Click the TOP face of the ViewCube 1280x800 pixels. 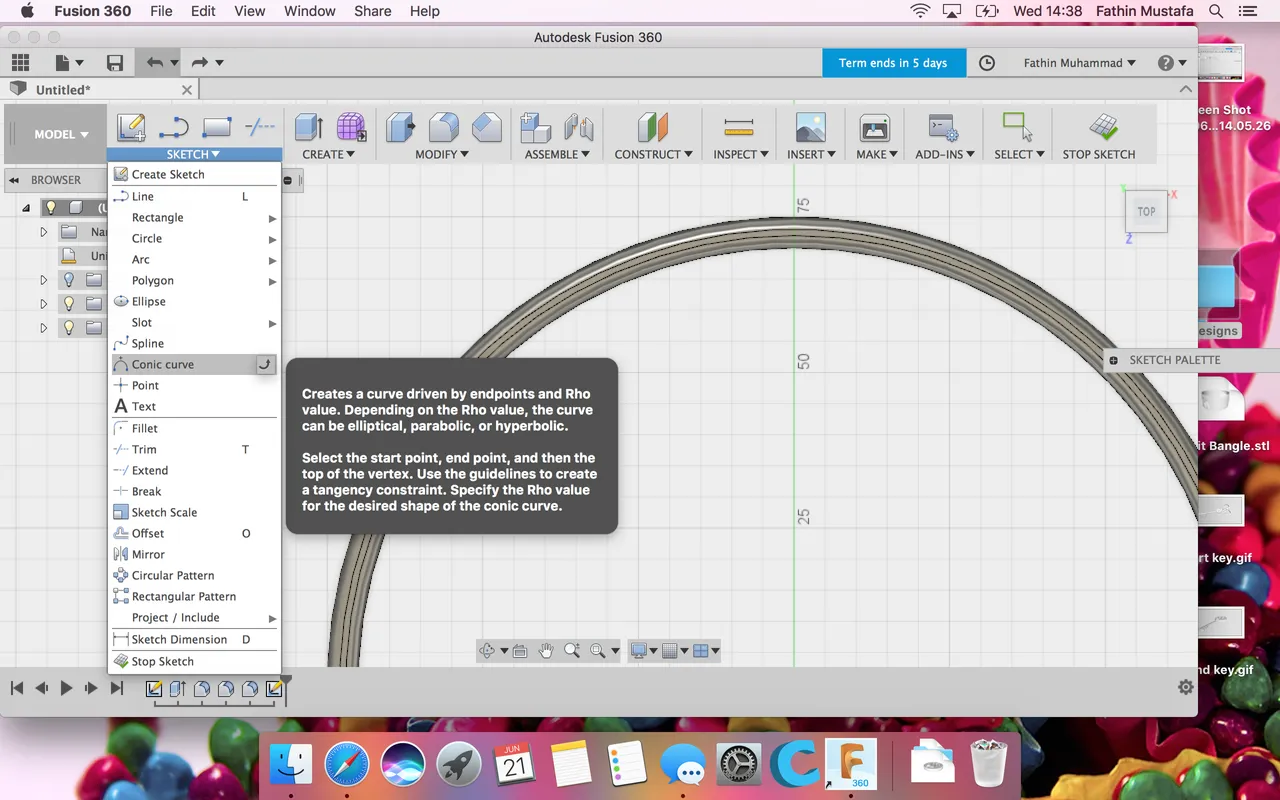[x=1146, y=212]
